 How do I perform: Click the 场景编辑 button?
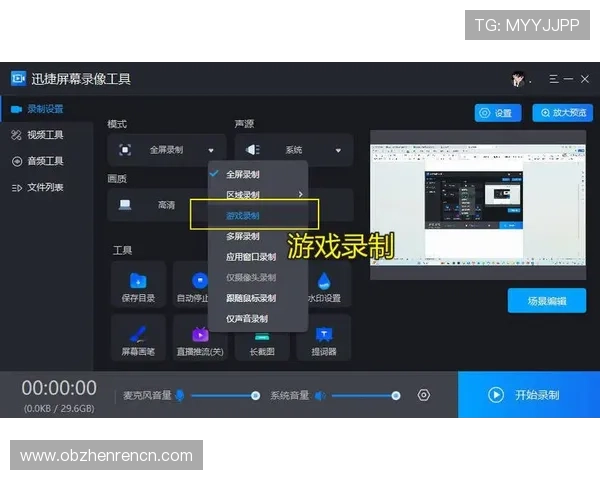coord(547,301)
